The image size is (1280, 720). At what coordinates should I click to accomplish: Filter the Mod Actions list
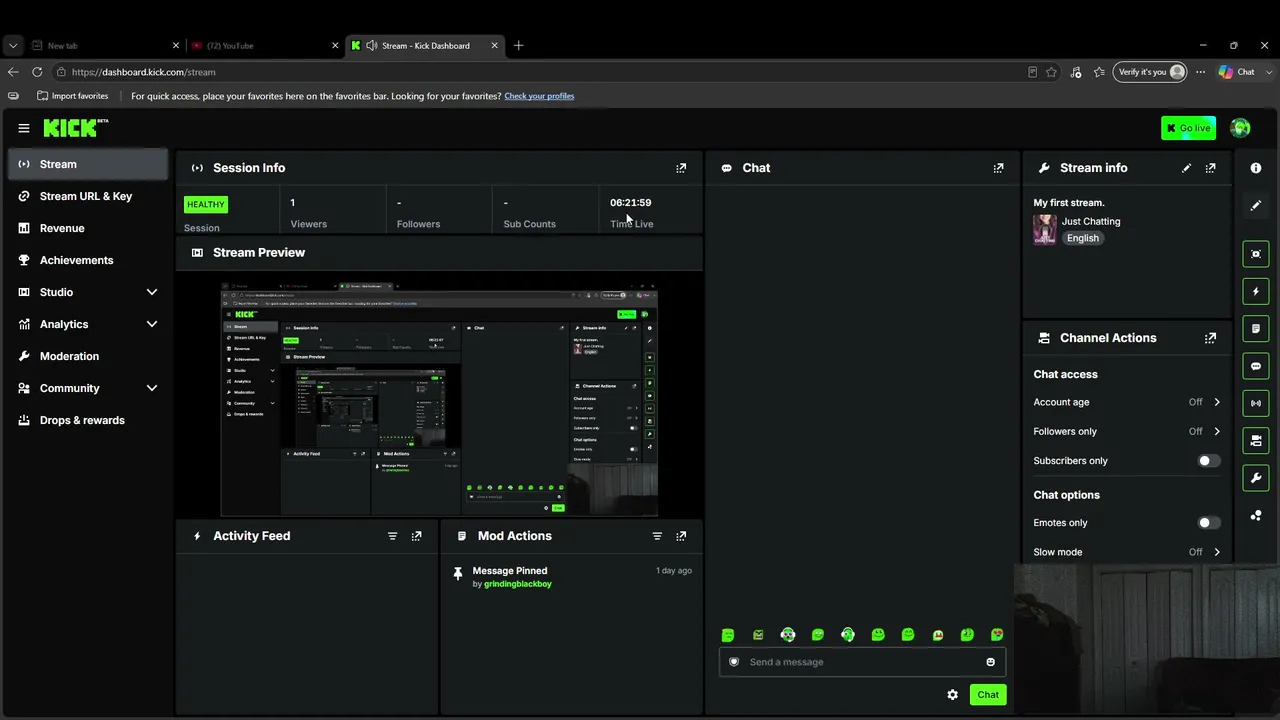pyautogui.click(x=657, y=536)
